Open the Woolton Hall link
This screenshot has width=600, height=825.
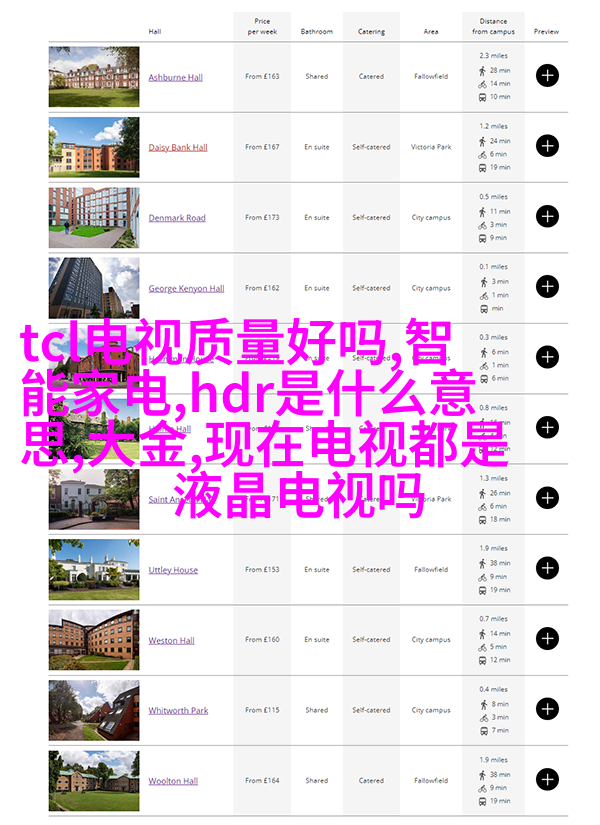tap(173, 781)
